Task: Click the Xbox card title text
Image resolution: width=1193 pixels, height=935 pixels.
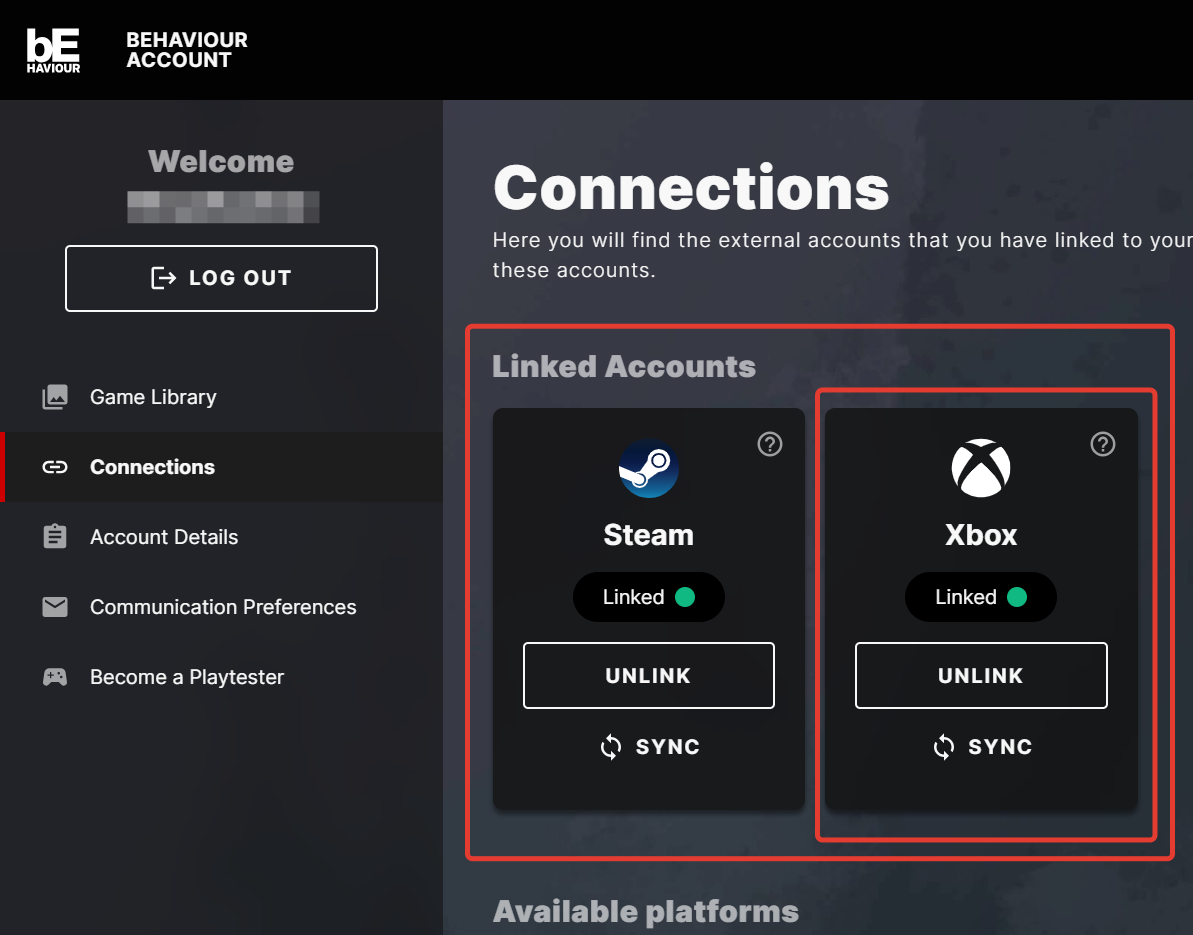Action: (x=981, y=535)
